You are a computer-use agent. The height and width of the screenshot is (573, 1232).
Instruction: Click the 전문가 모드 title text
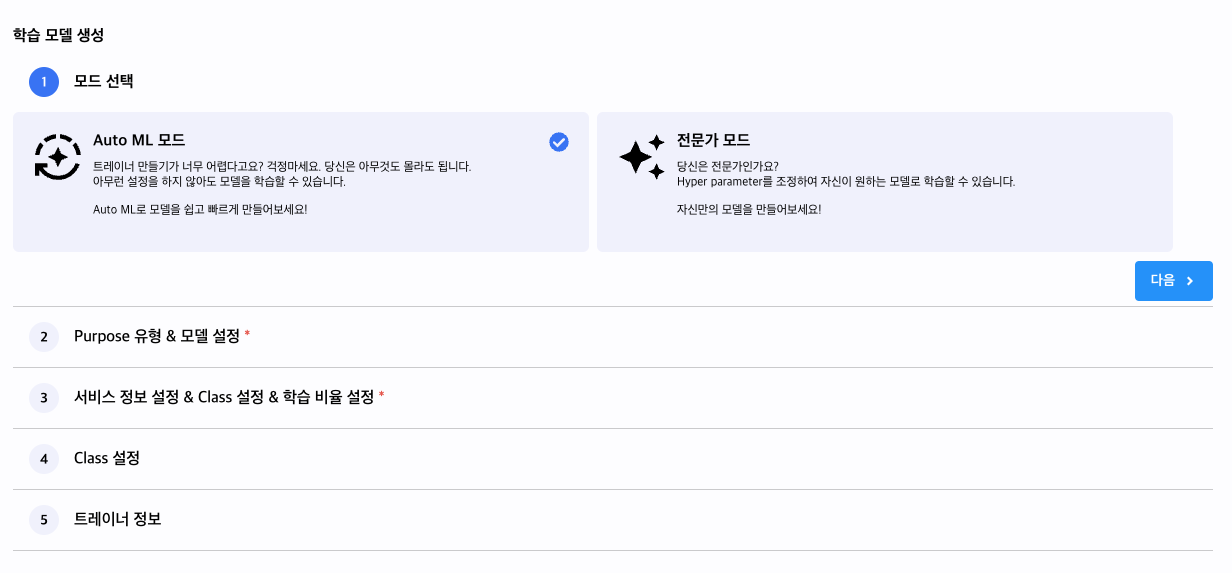click(713, 140)
